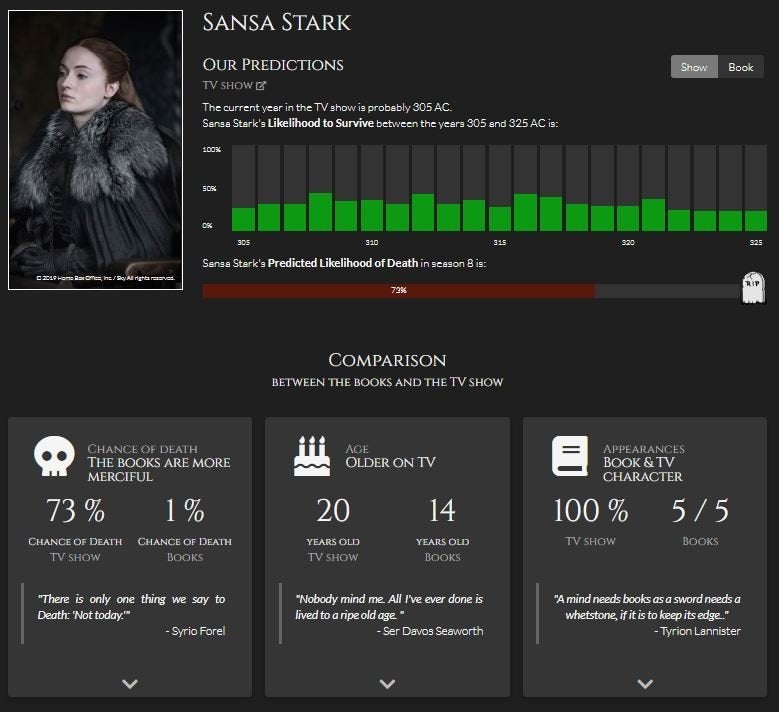Click 'Predicted Likelihood of Death' bold text
This screenshot has width=779, height=712.
click(343, 263)
